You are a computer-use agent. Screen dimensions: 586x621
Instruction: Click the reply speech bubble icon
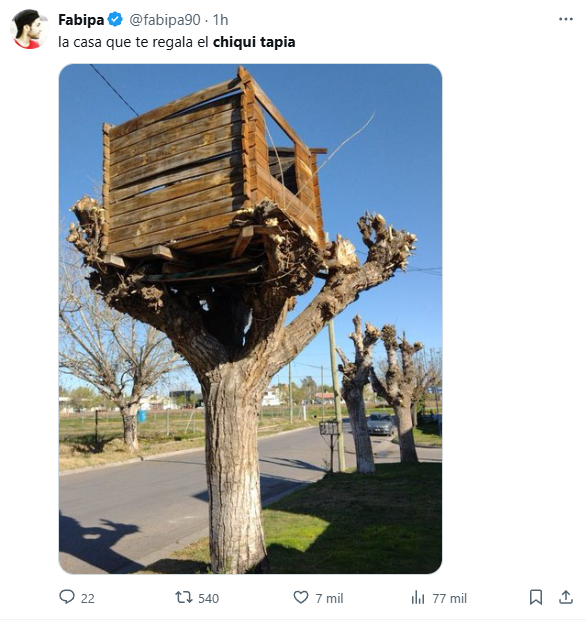coord(67,597)
